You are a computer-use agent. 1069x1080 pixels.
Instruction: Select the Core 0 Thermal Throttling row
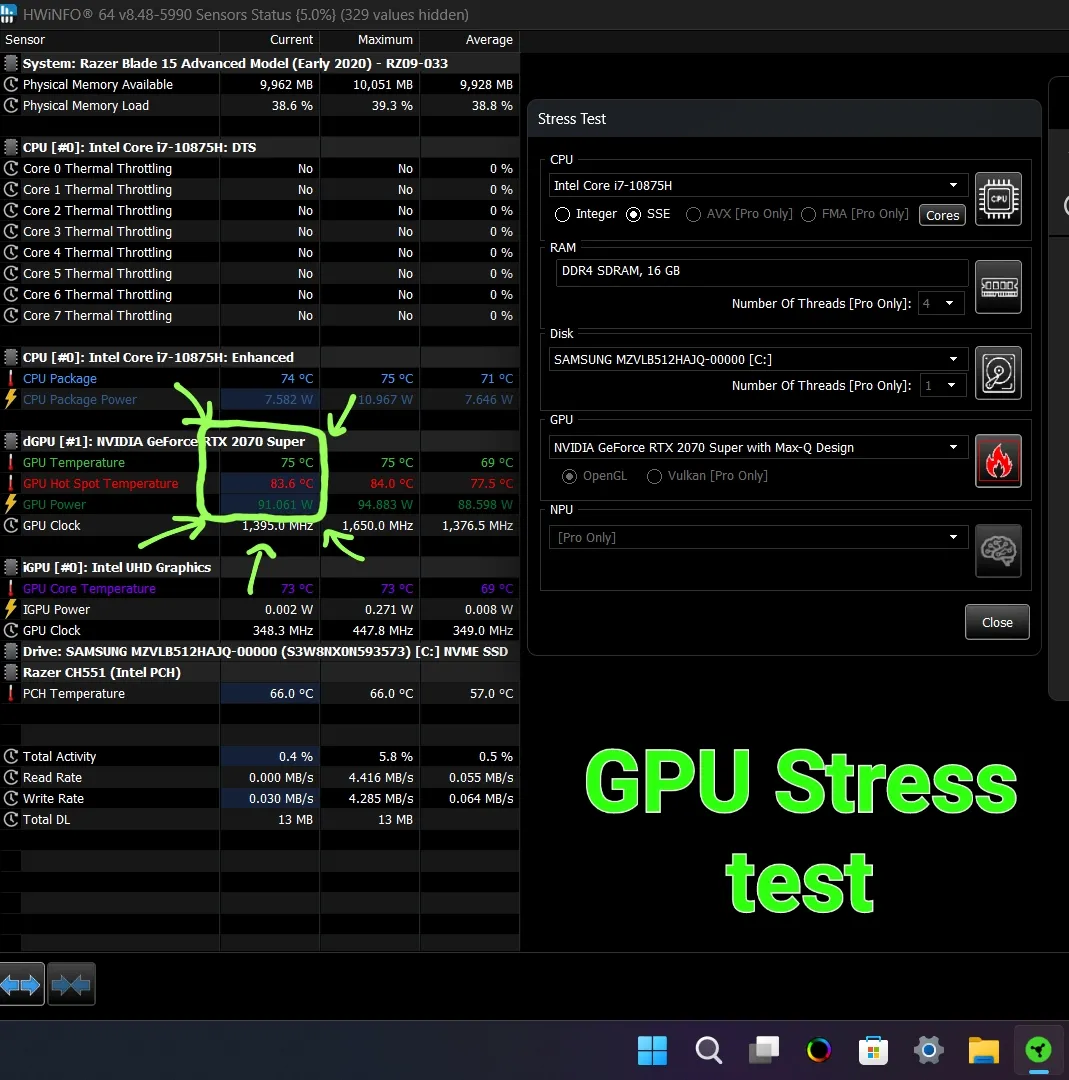[260, 168]
